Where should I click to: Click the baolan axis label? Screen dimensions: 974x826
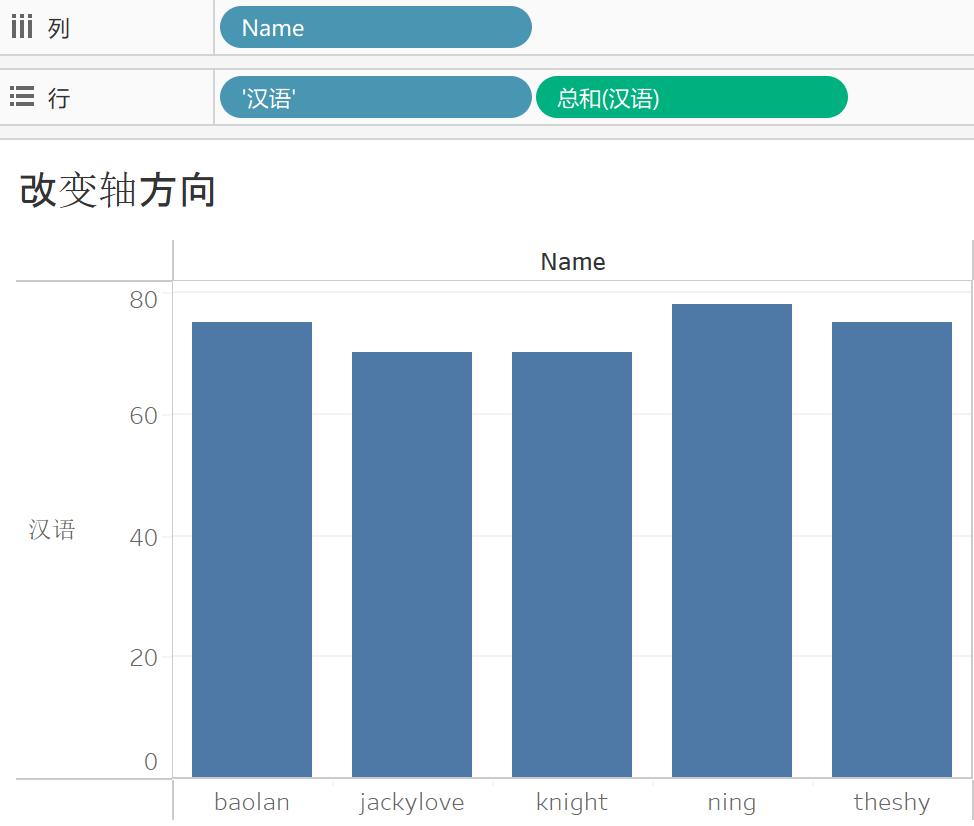[252, 802]
